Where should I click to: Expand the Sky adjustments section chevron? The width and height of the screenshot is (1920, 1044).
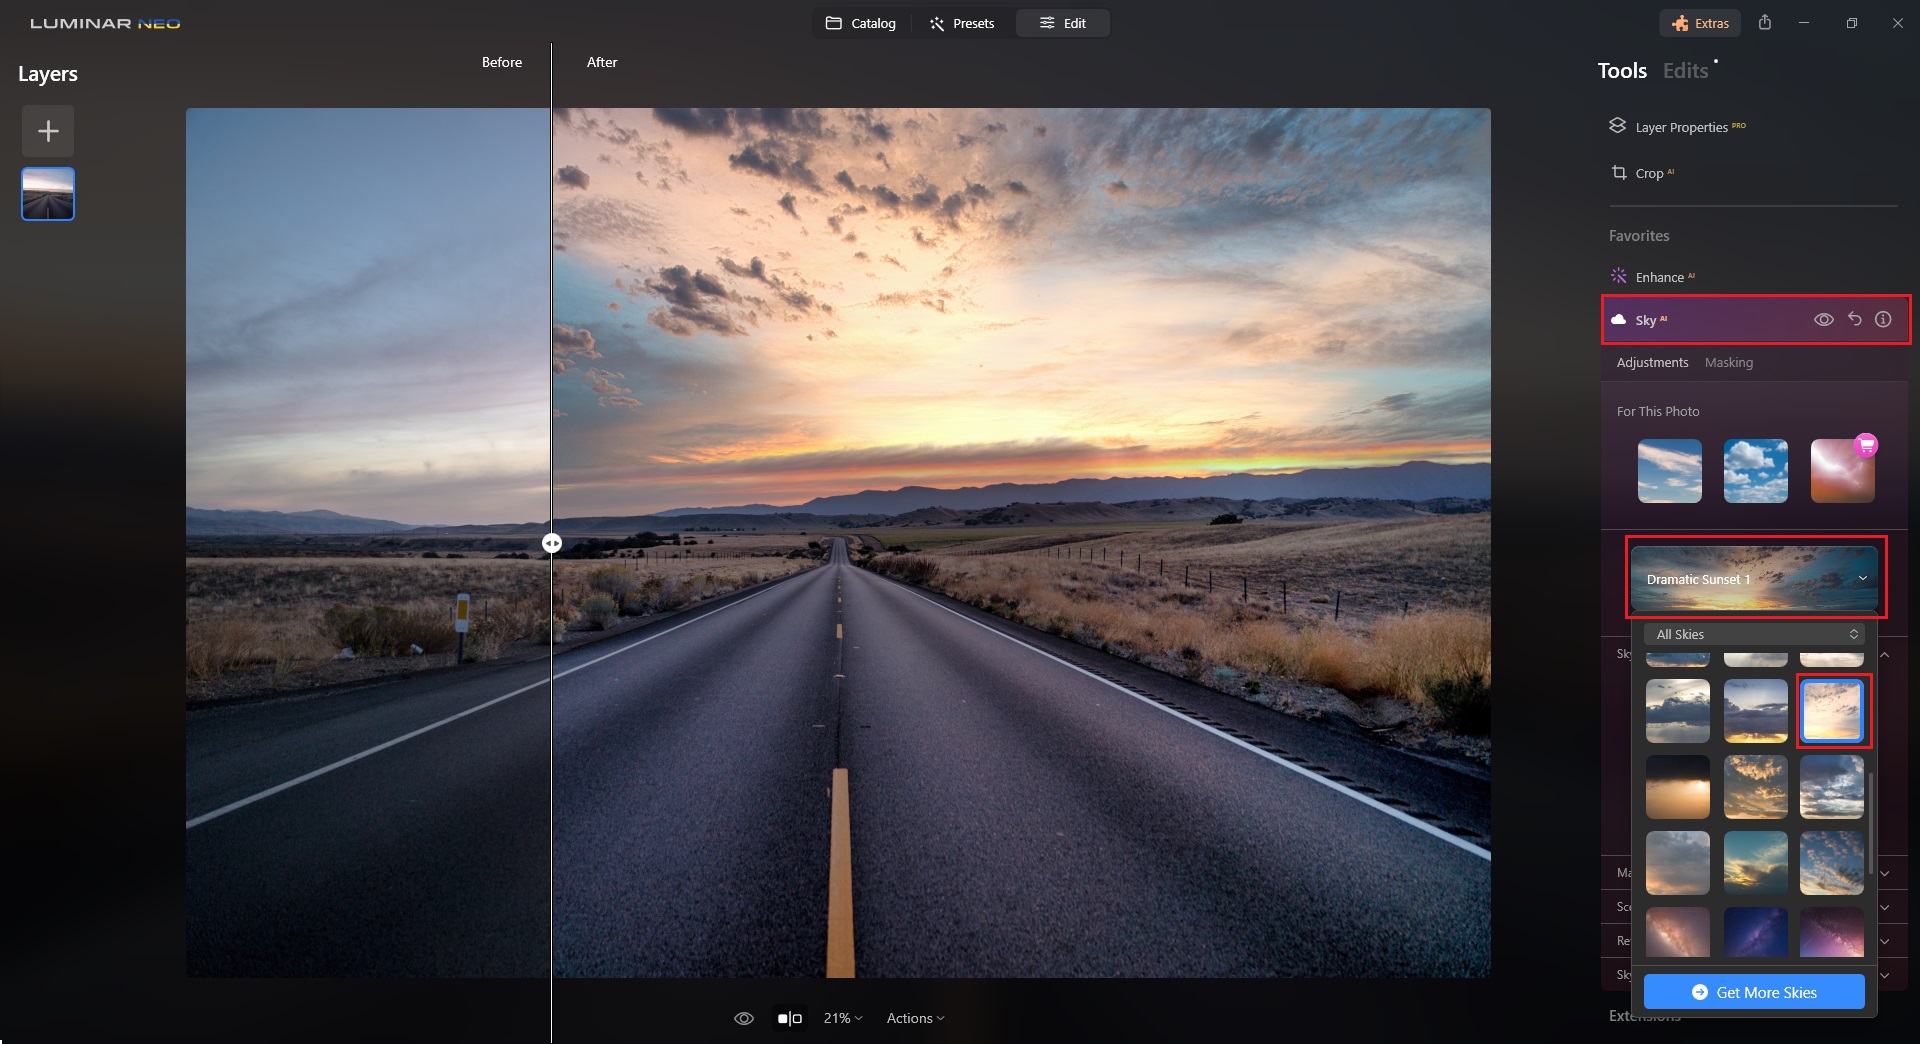[1885, 975]
